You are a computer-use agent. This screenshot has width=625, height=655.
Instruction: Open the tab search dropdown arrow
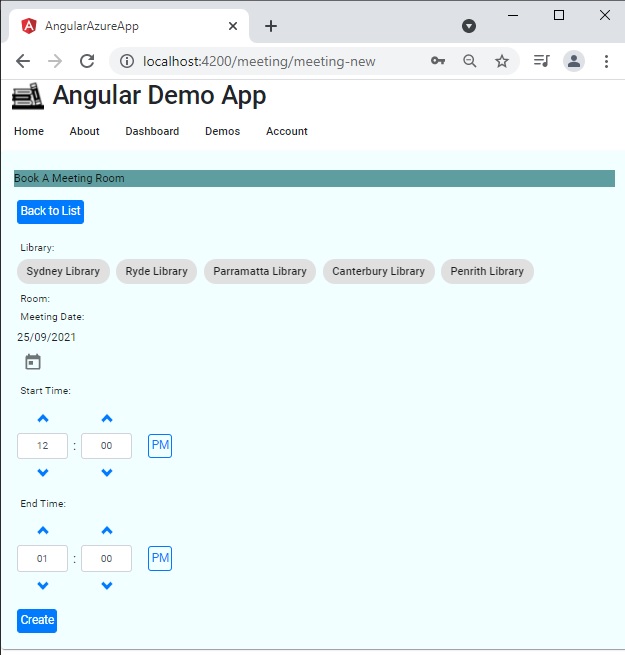(469, 26)
